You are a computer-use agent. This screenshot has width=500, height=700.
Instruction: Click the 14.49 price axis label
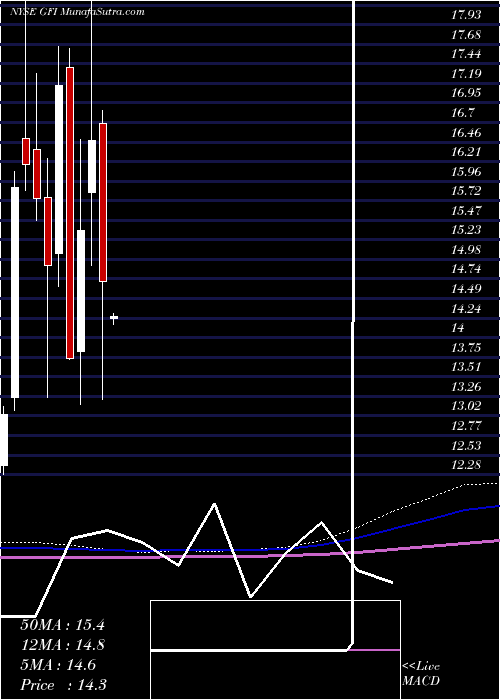[467, 288]
